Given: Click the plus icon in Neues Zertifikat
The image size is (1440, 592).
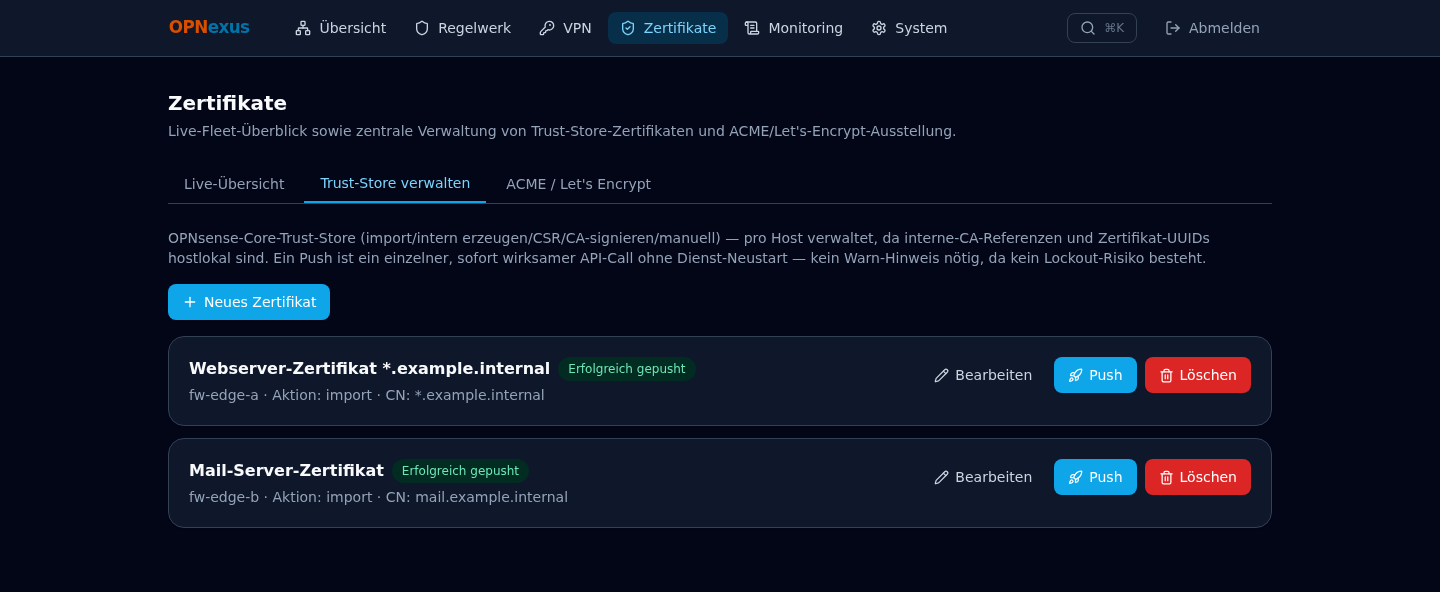Looking at the screenshot, I should tap(190, 302).
